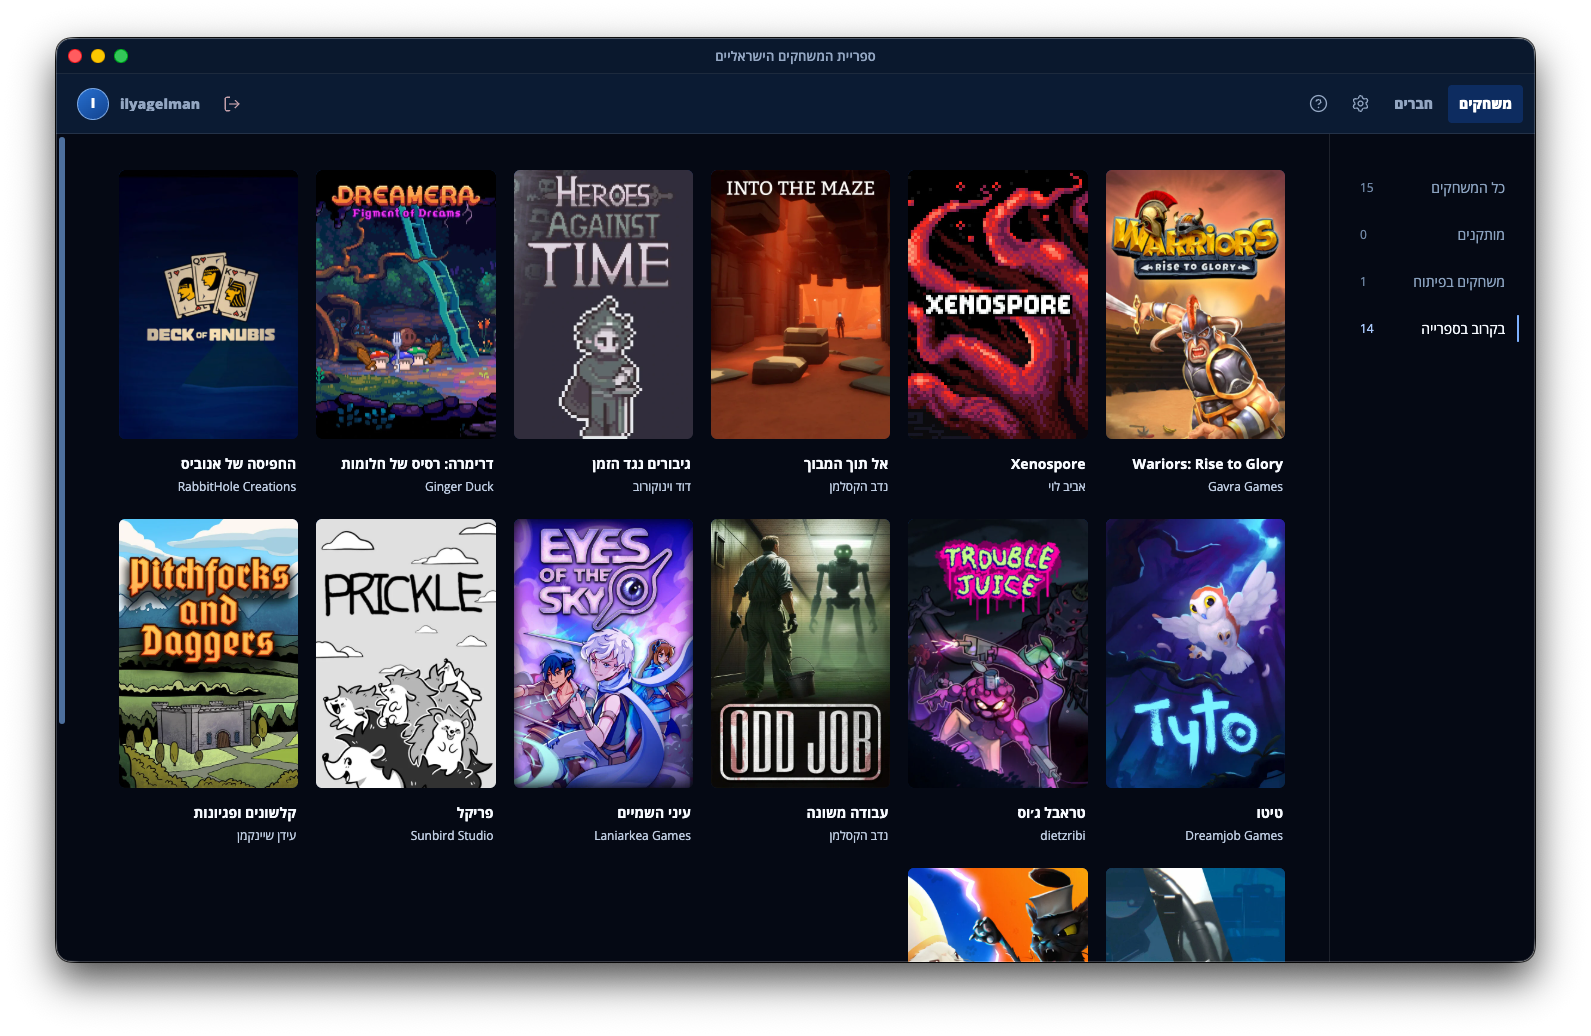This screenshot has height=1036, width=1591.
Task: Click the title עיני השמיים
Action: click(654, 813)
